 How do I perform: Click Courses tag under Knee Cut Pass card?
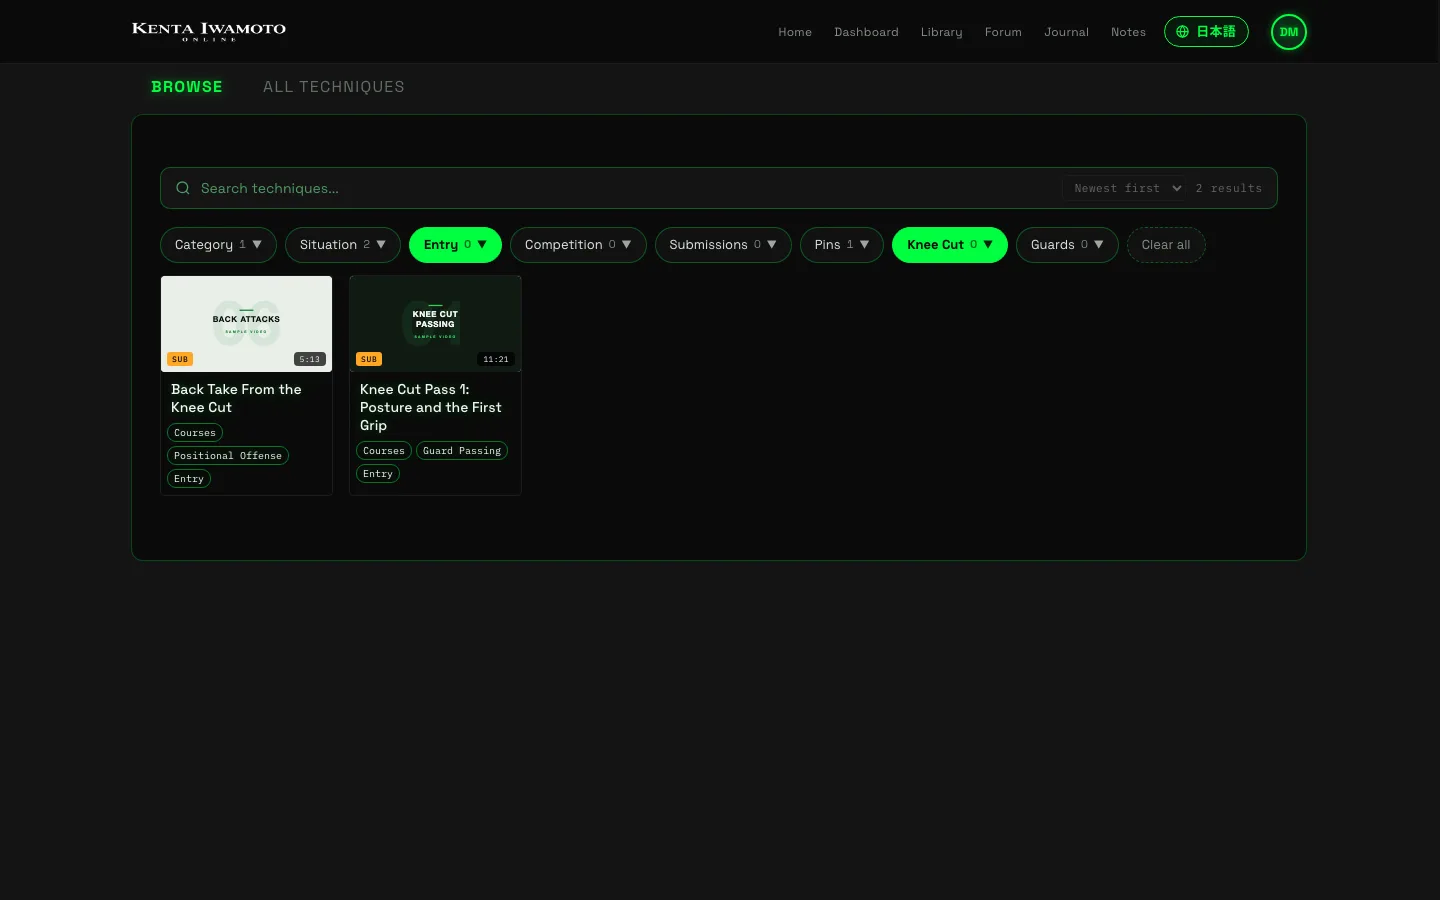click(384, 451)
